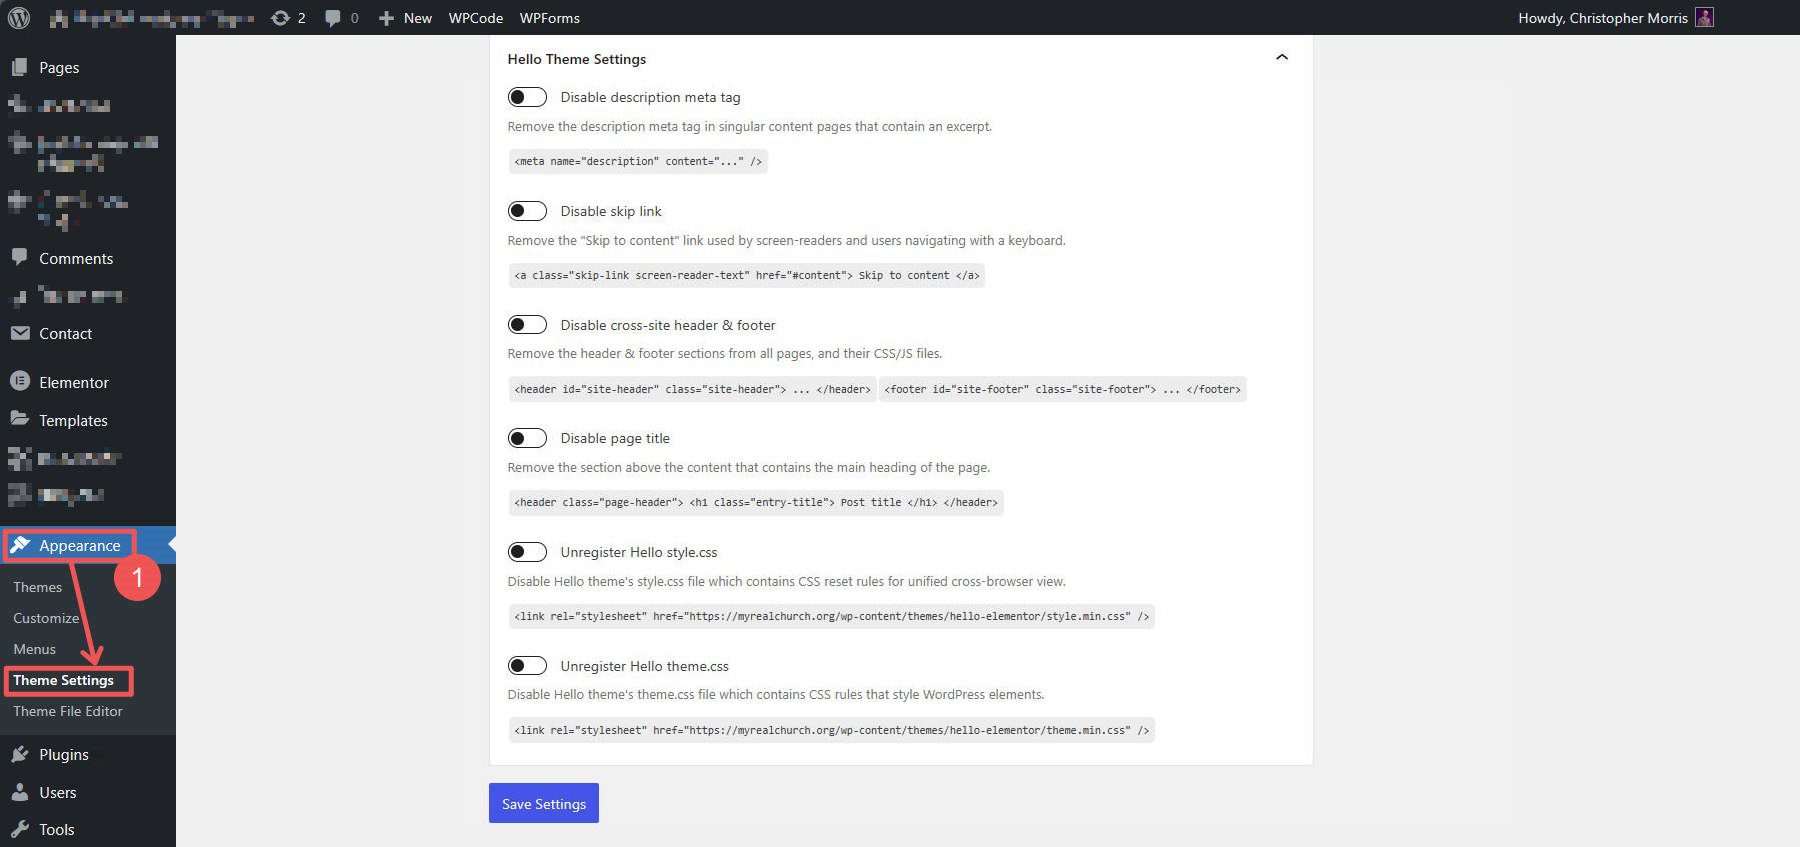Turn on Unregister Hello style.css
The height and width of the screenshot is (847, 1800).
point(527,551)
